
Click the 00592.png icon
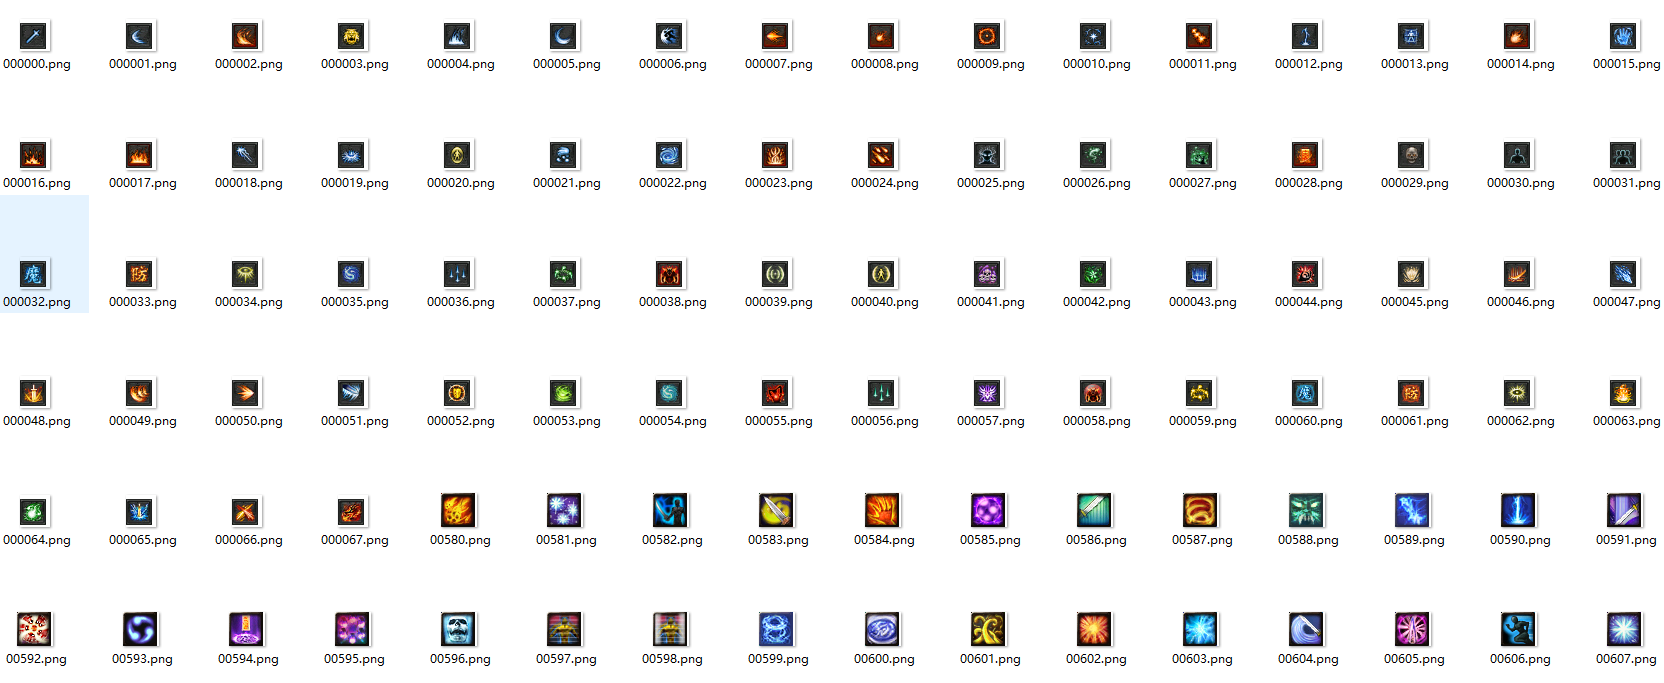point(34,630)
